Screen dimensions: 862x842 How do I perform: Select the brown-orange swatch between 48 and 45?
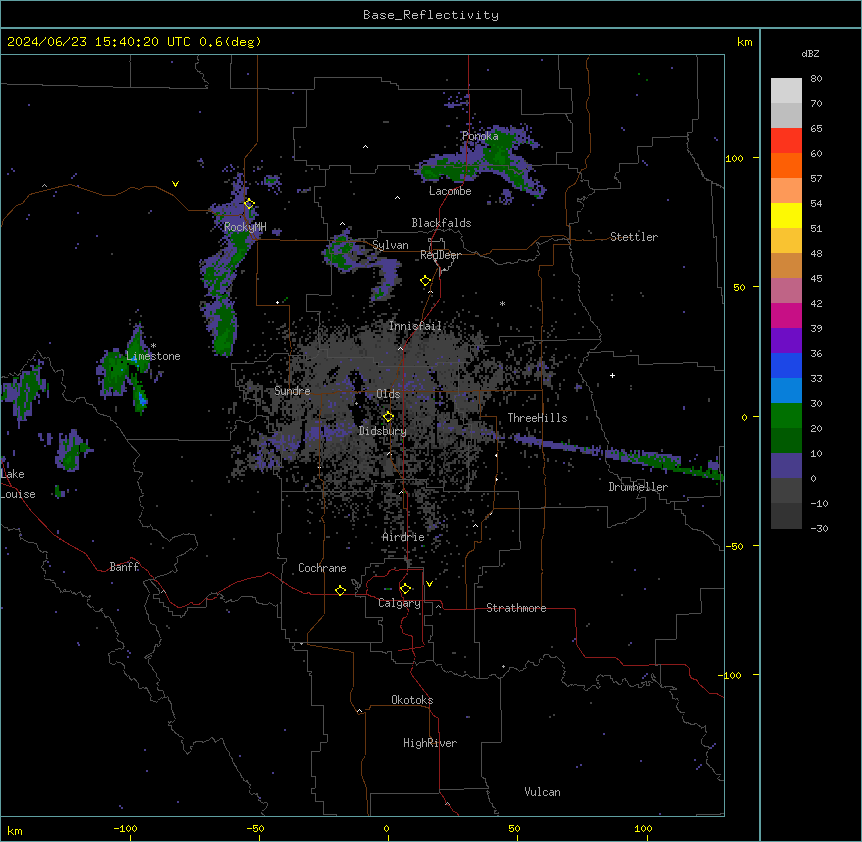tap(786, 265)
